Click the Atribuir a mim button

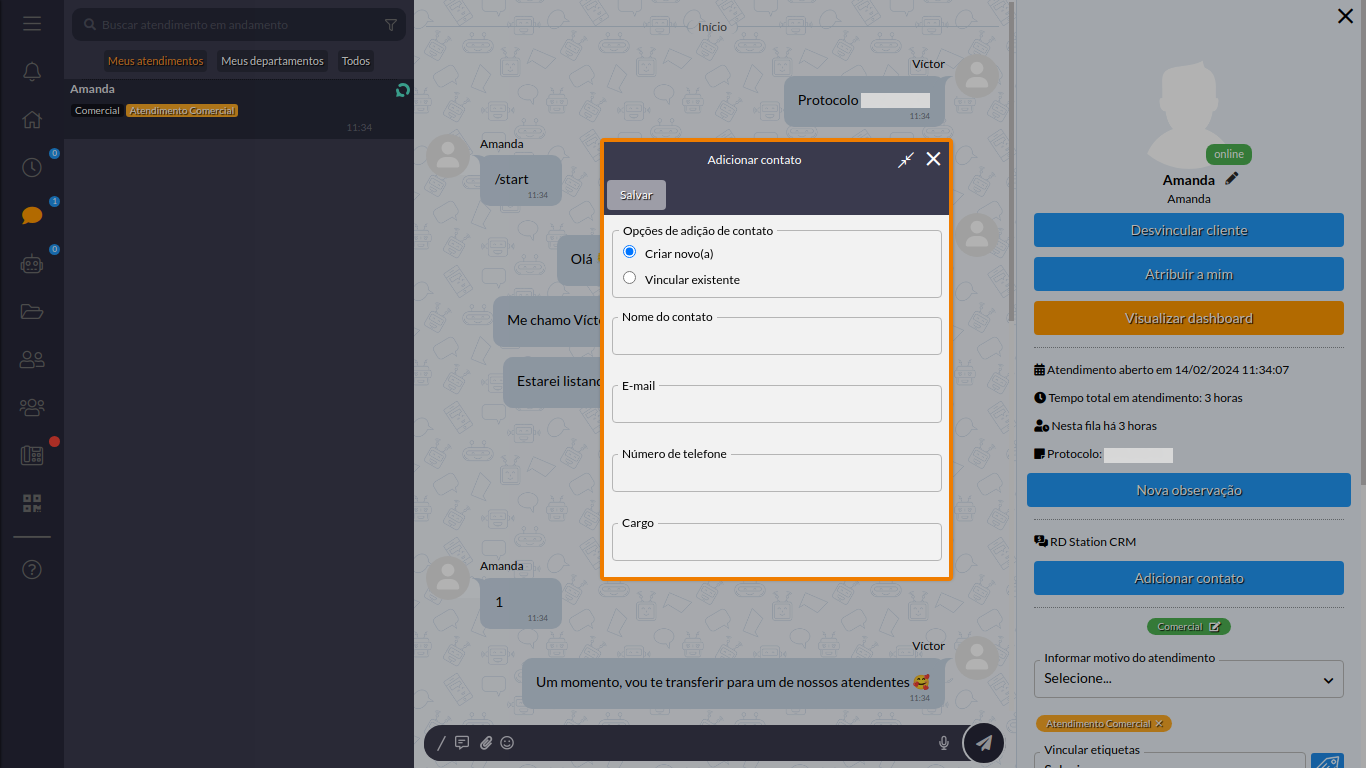1189,274
